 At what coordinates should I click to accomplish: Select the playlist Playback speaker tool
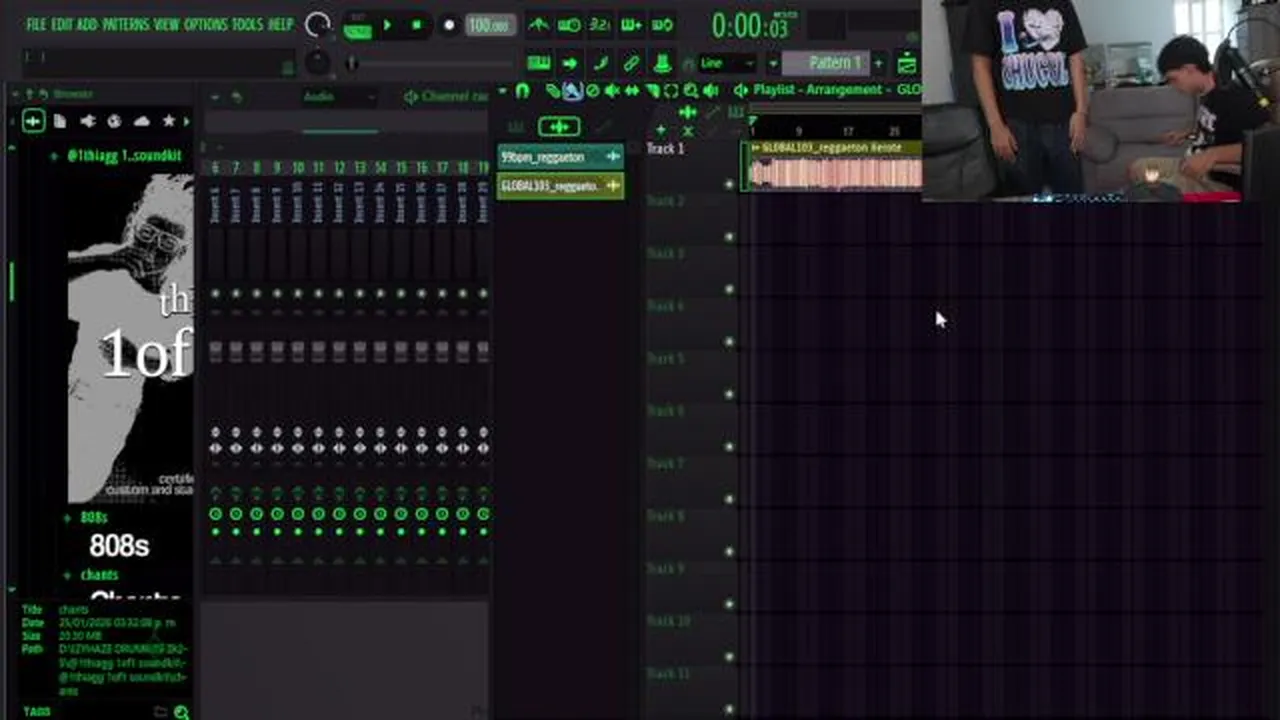click(710, 91)
